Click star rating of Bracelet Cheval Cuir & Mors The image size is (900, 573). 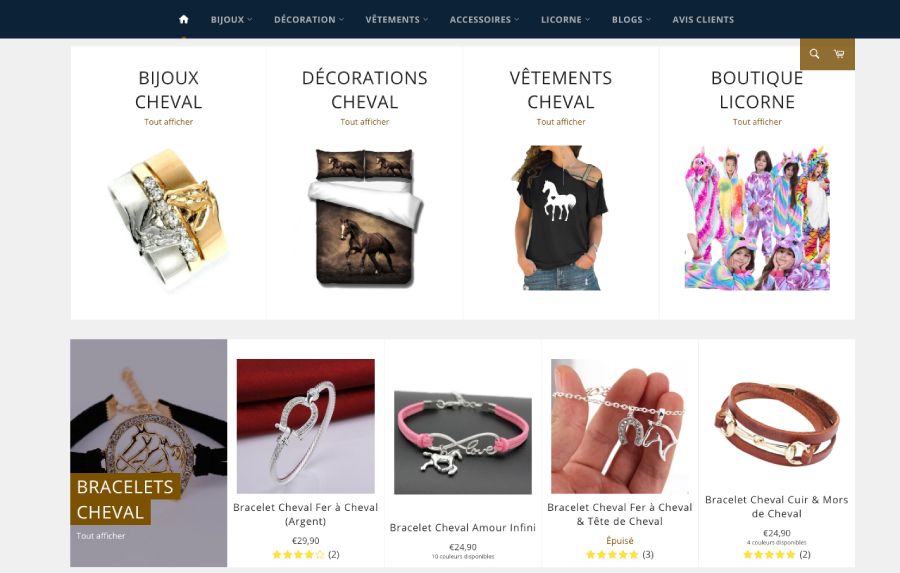click(x=769, y=555)
